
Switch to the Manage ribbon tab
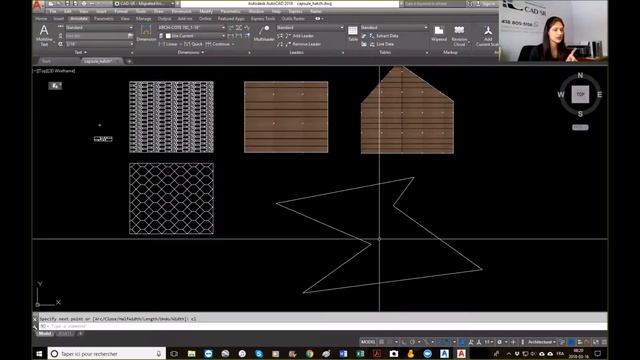click(143, 19)
